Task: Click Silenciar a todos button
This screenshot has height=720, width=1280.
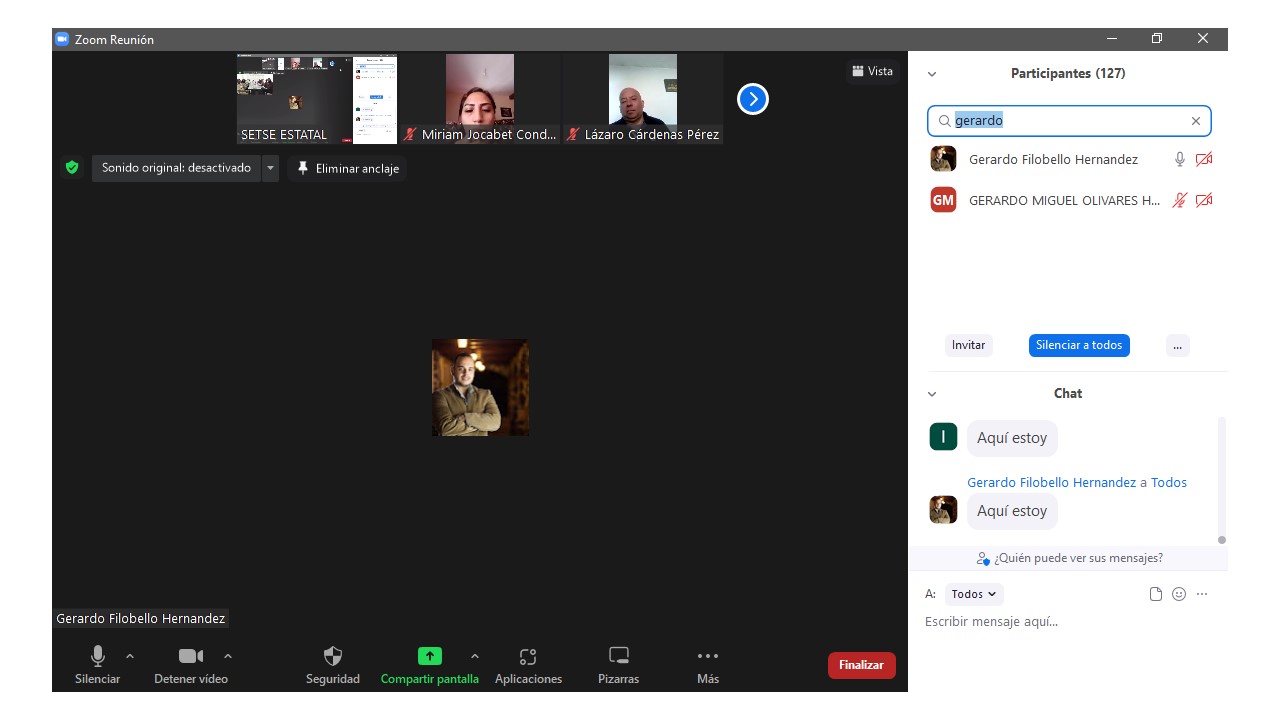Action: click(x=1079, y=345)
